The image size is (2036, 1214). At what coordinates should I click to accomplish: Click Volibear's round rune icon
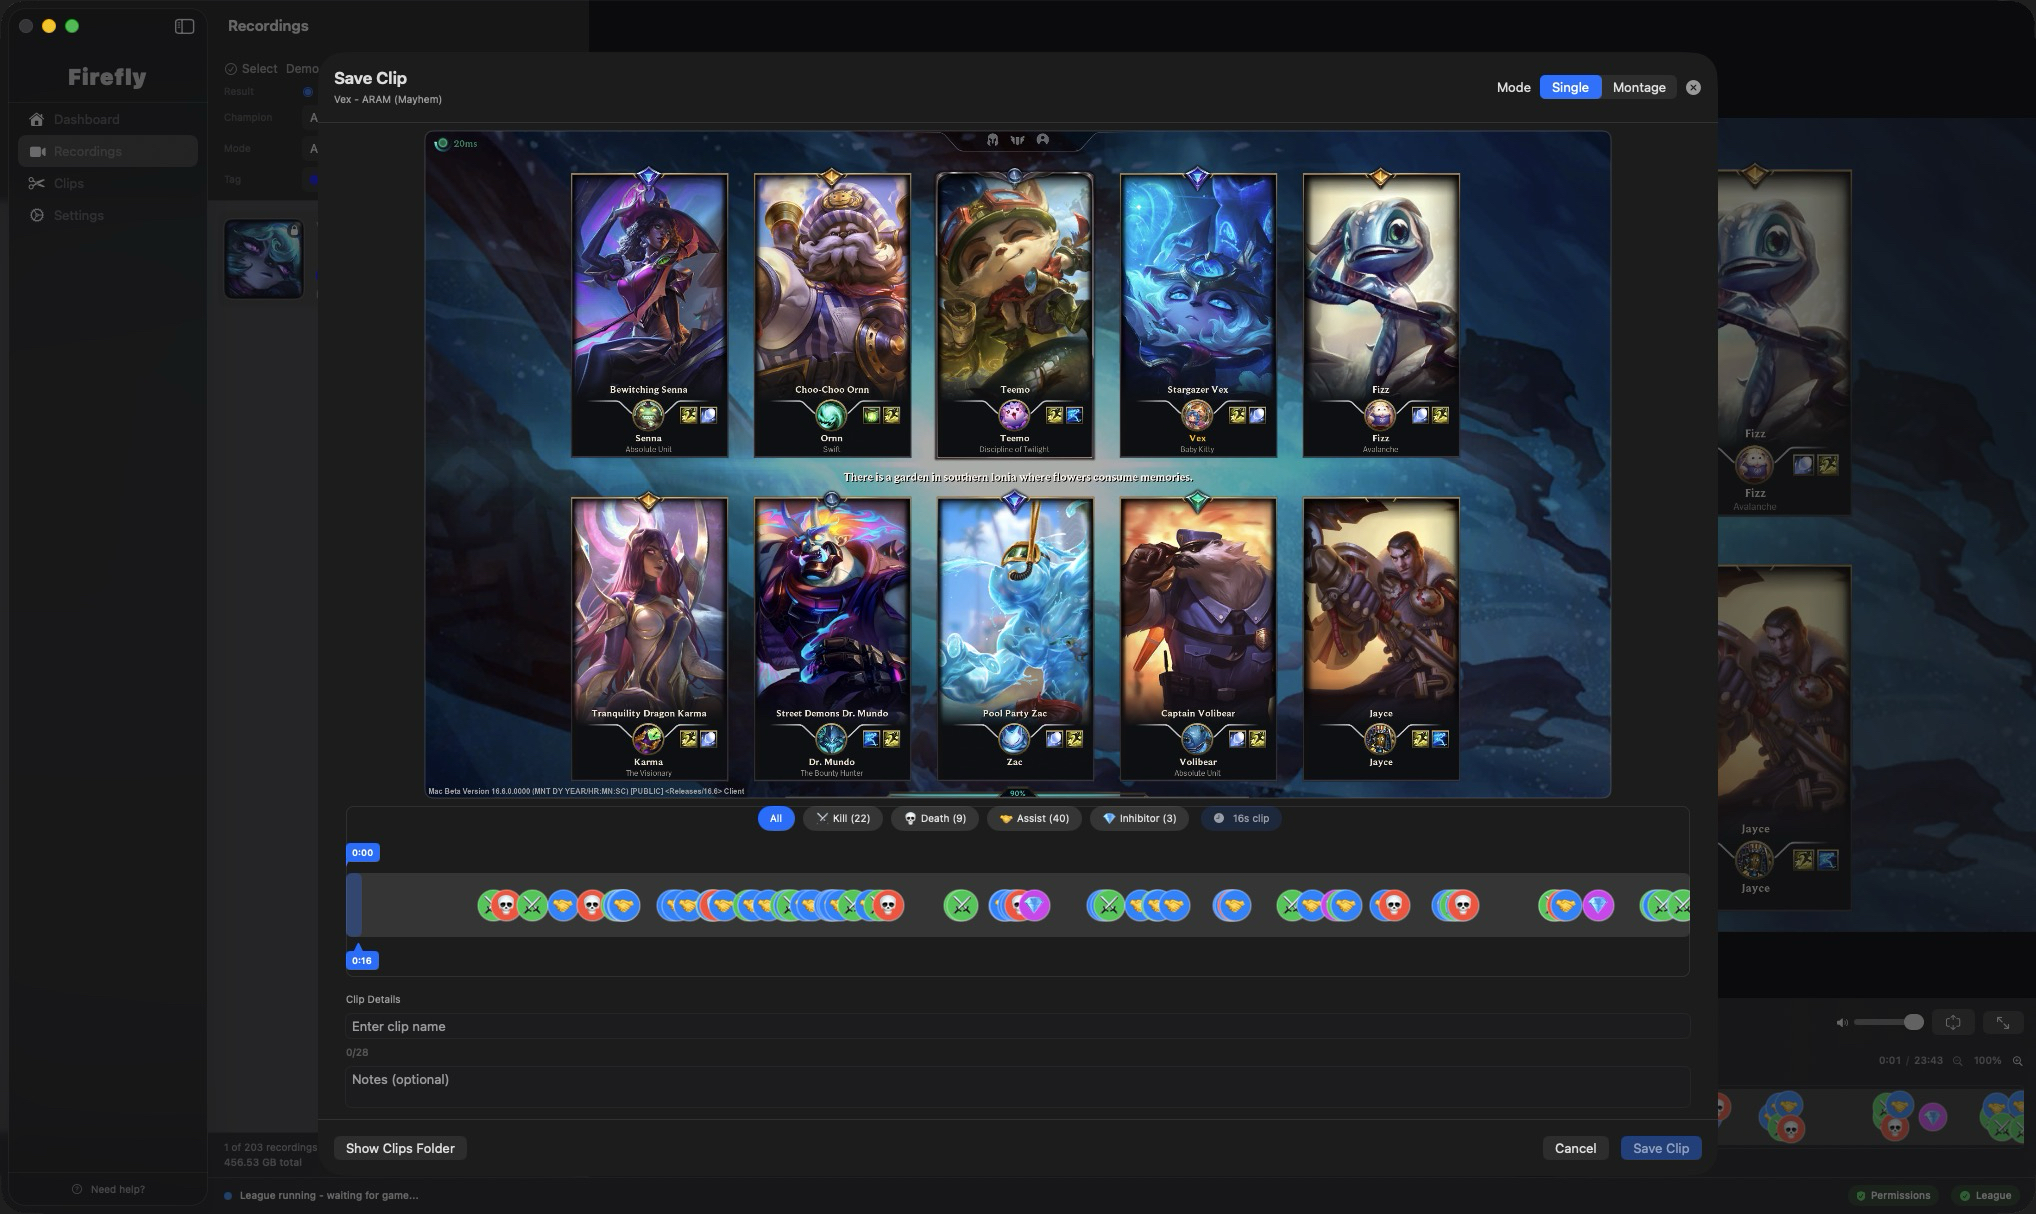tap(1197, 738)
